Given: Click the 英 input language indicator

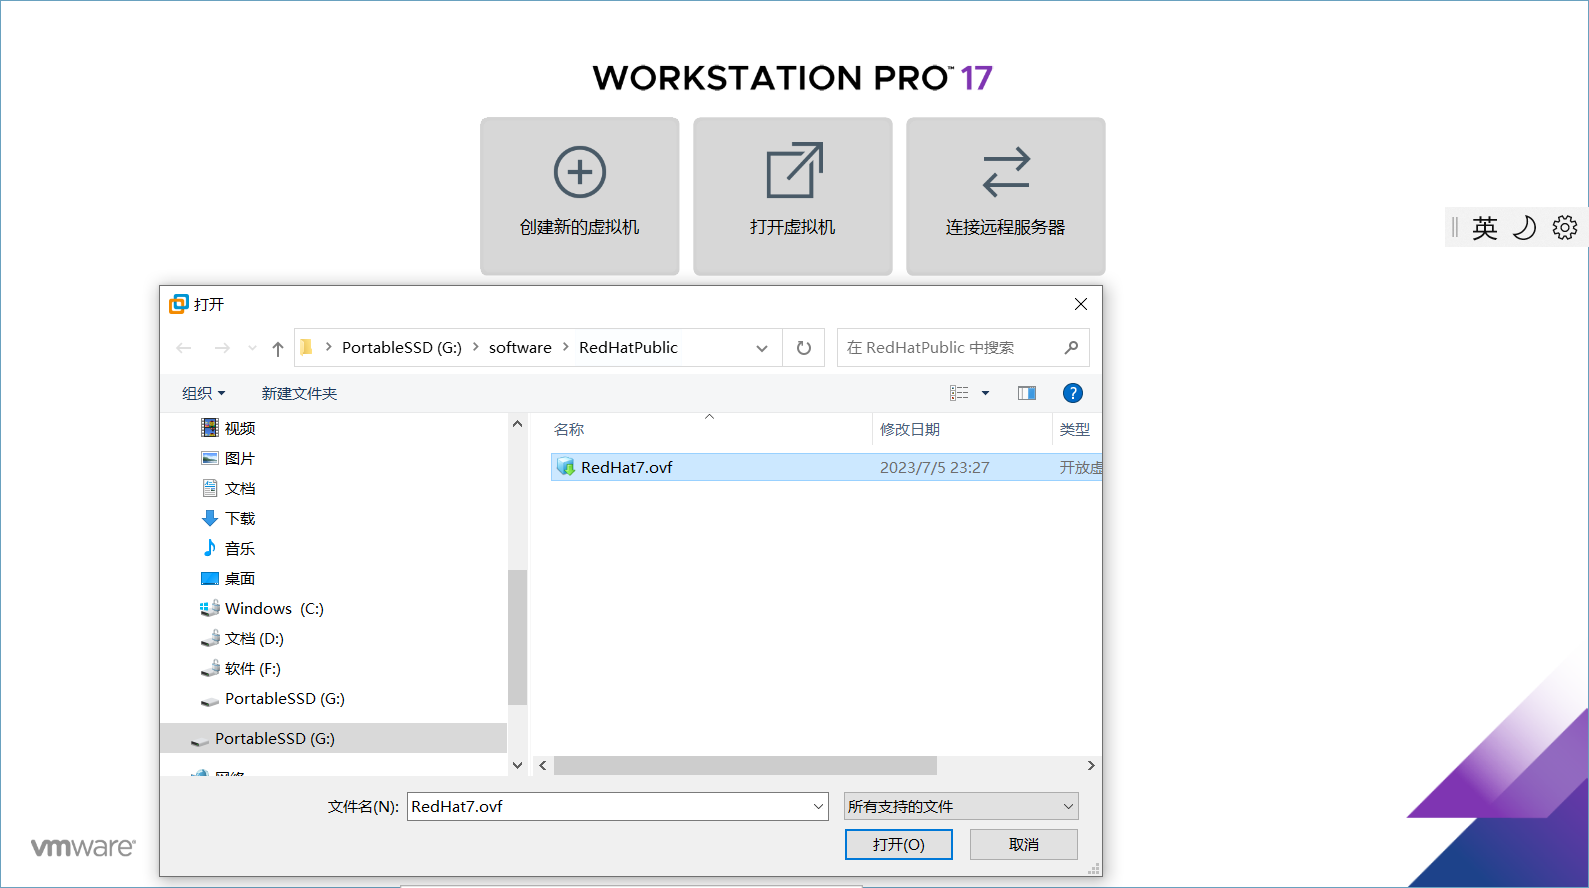Looking at the screenshot, I should pyautogui.click(x=1485, y=228).
